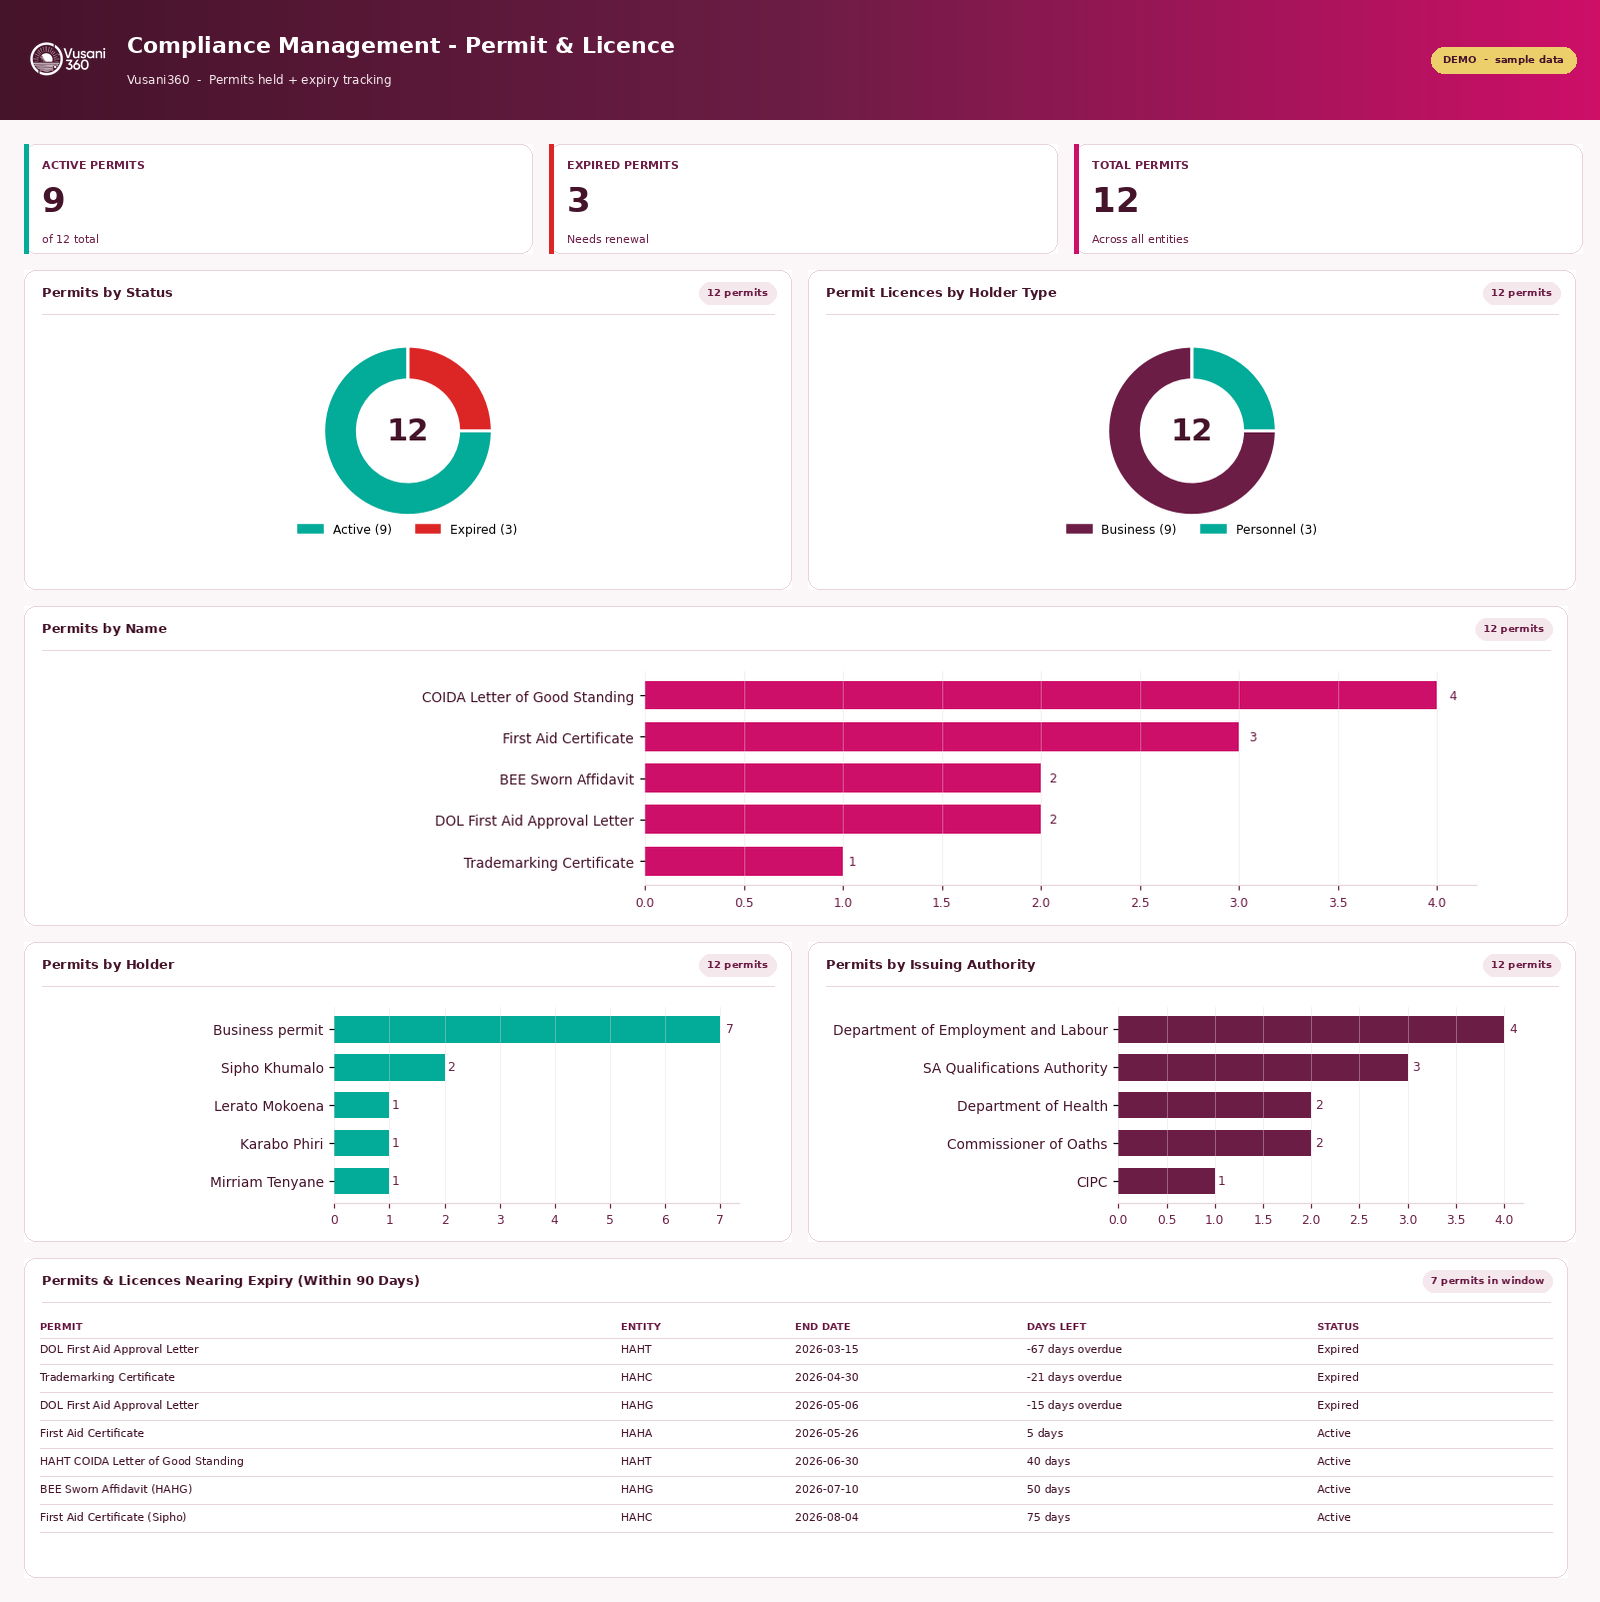Click the Karabo Phiri bar
Viewport: 1600px width, 1602px height.
(x=361, y=1143)
